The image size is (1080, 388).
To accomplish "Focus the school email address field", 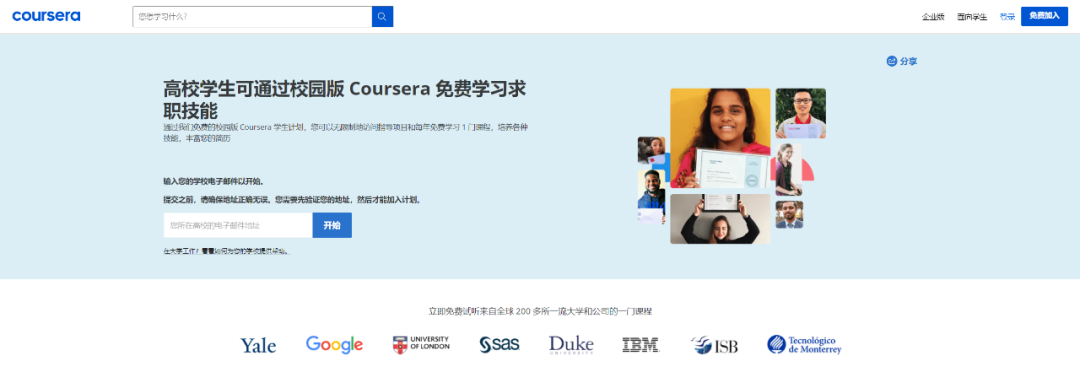I will point(238,225).
